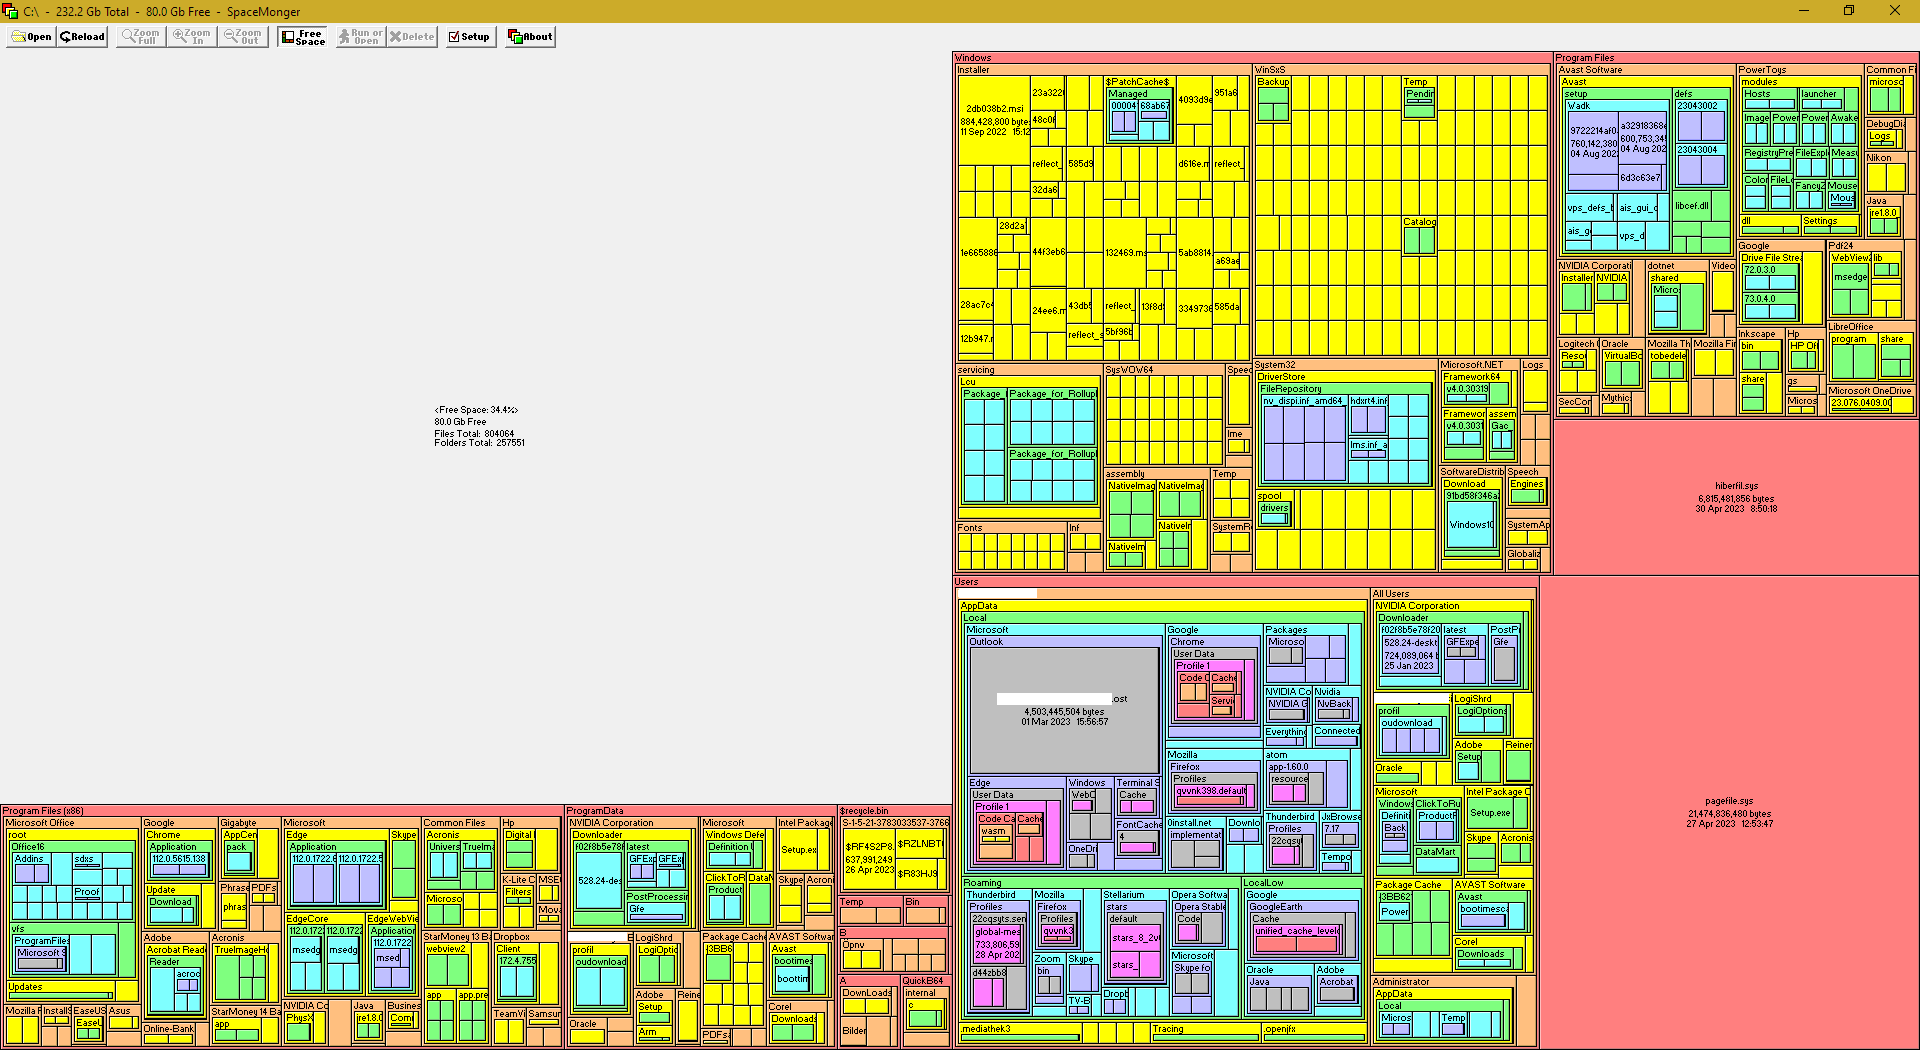Click the System32 folder label
Image resolution: width=1920 pixels, height=1050 pixels.
pos(1275,365)
